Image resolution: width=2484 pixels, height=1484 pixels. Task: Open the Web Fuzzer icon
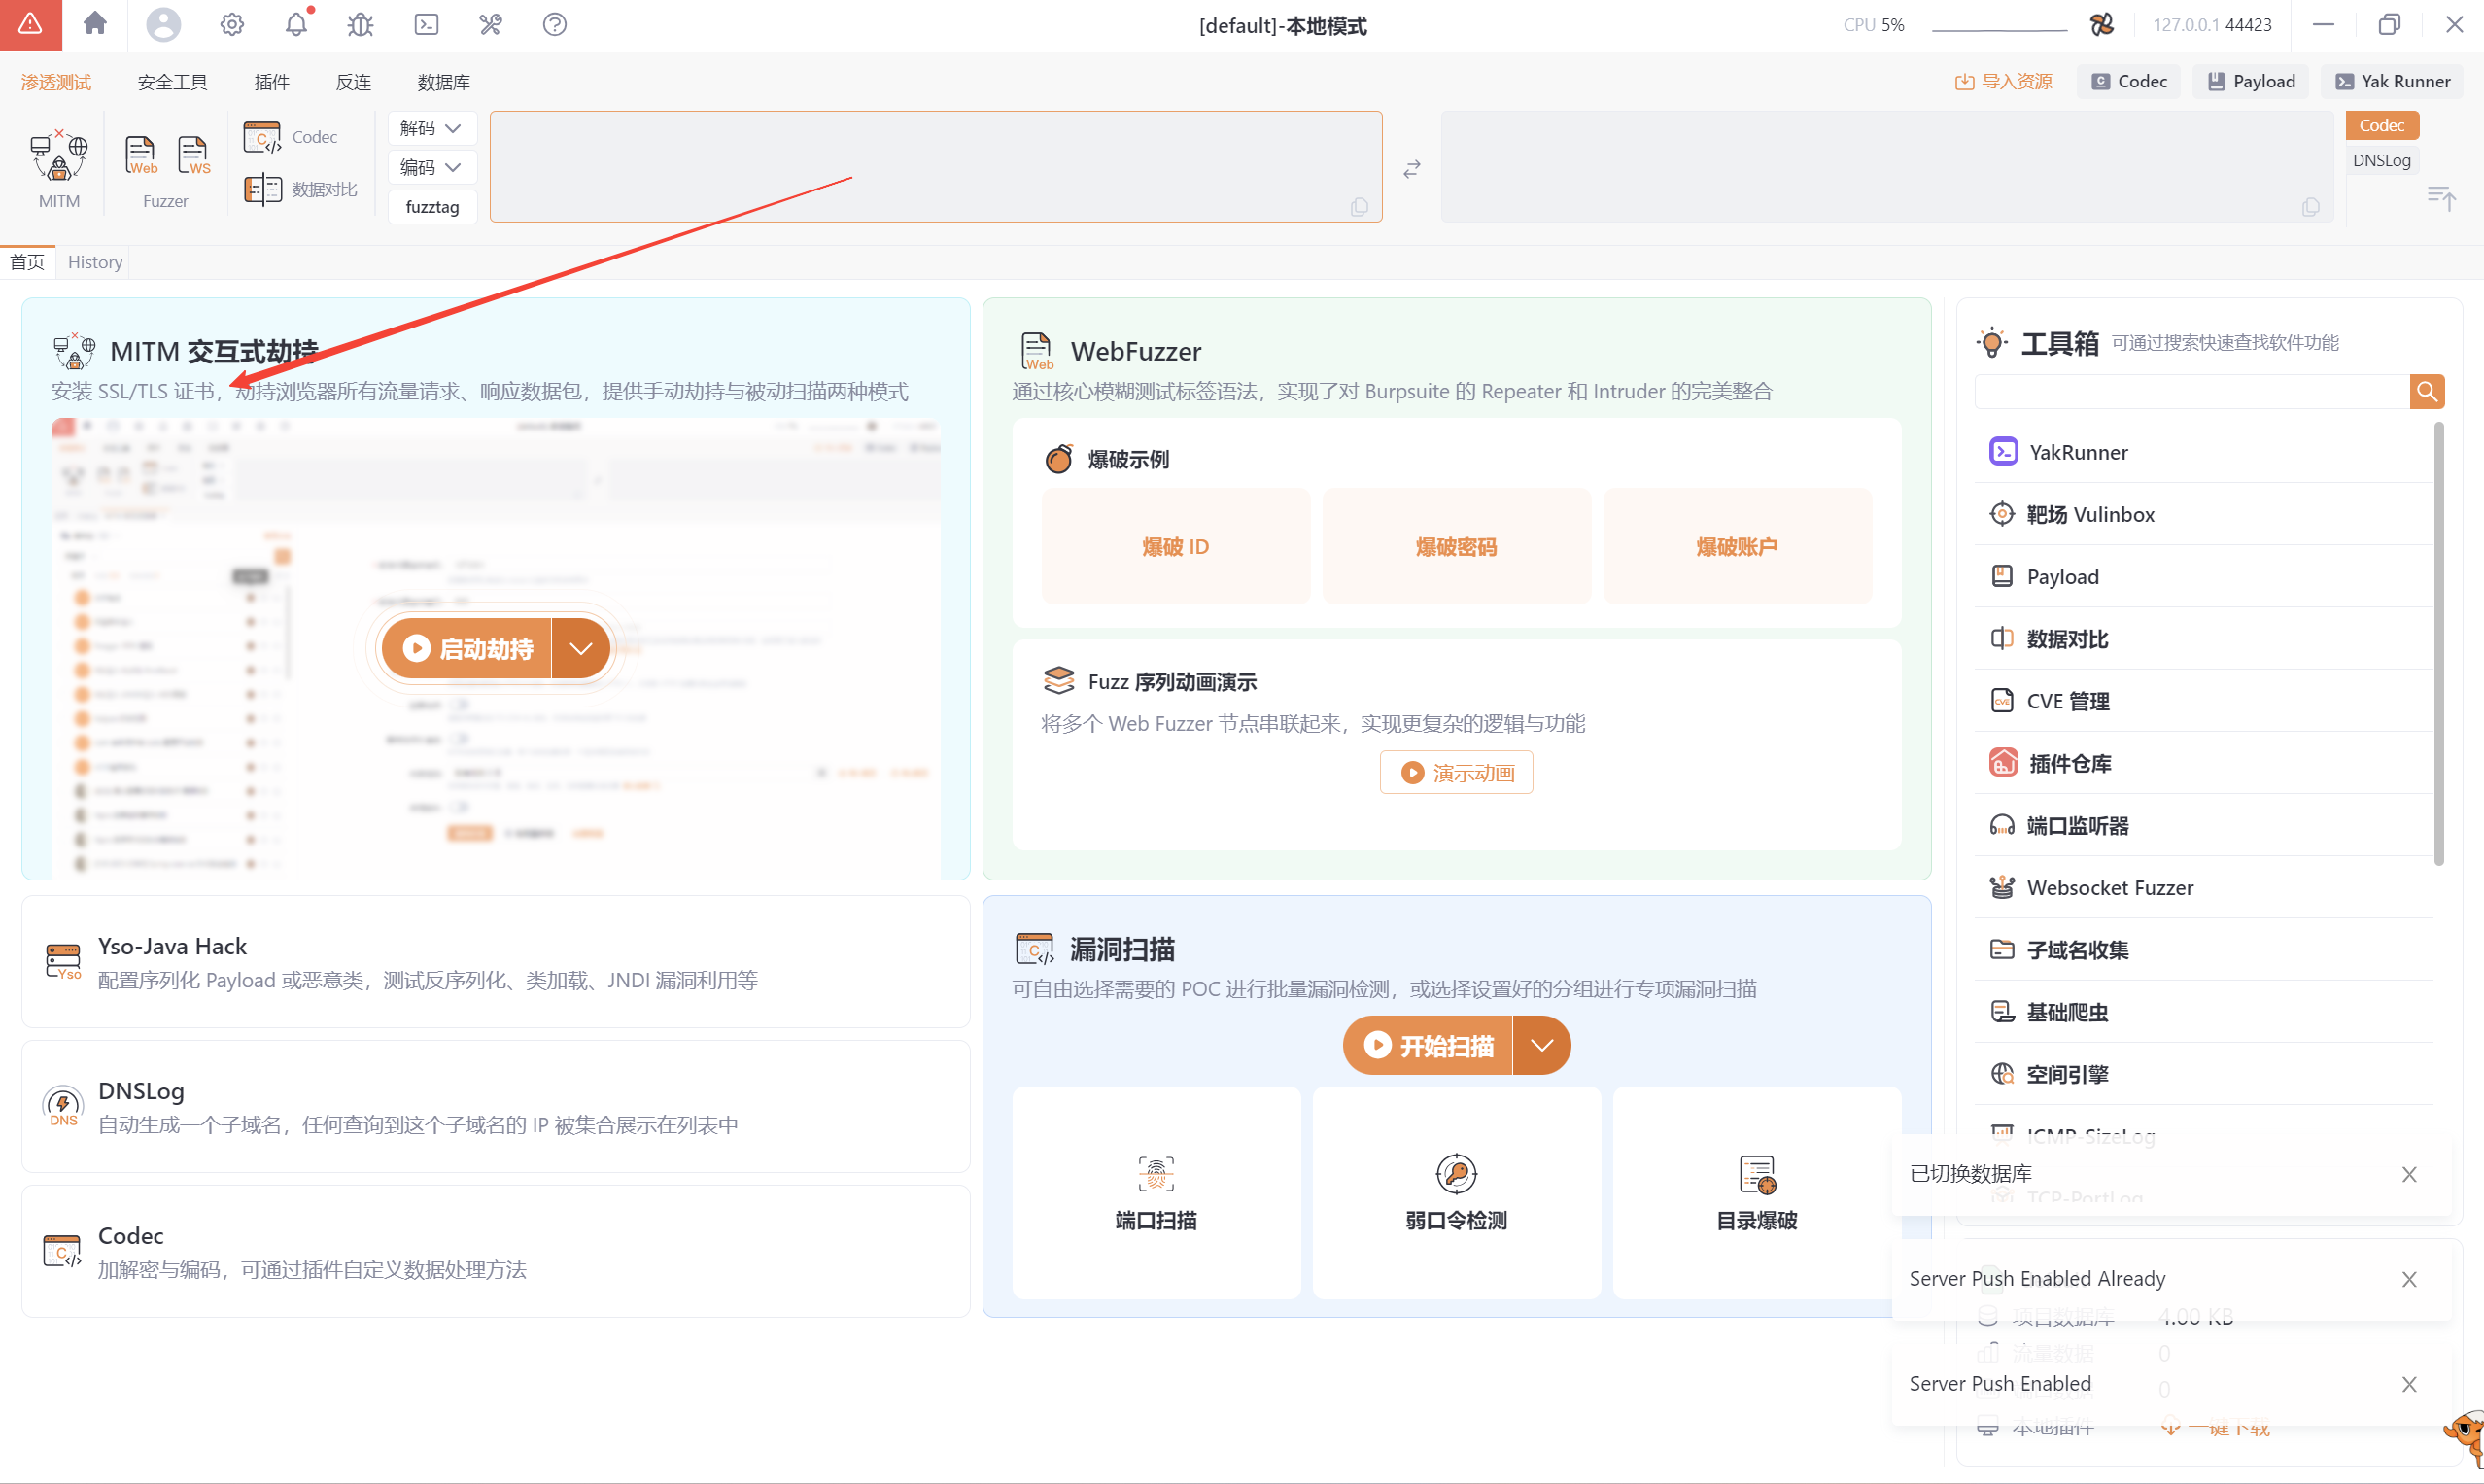pyautogui.click(x=141, y=155)
